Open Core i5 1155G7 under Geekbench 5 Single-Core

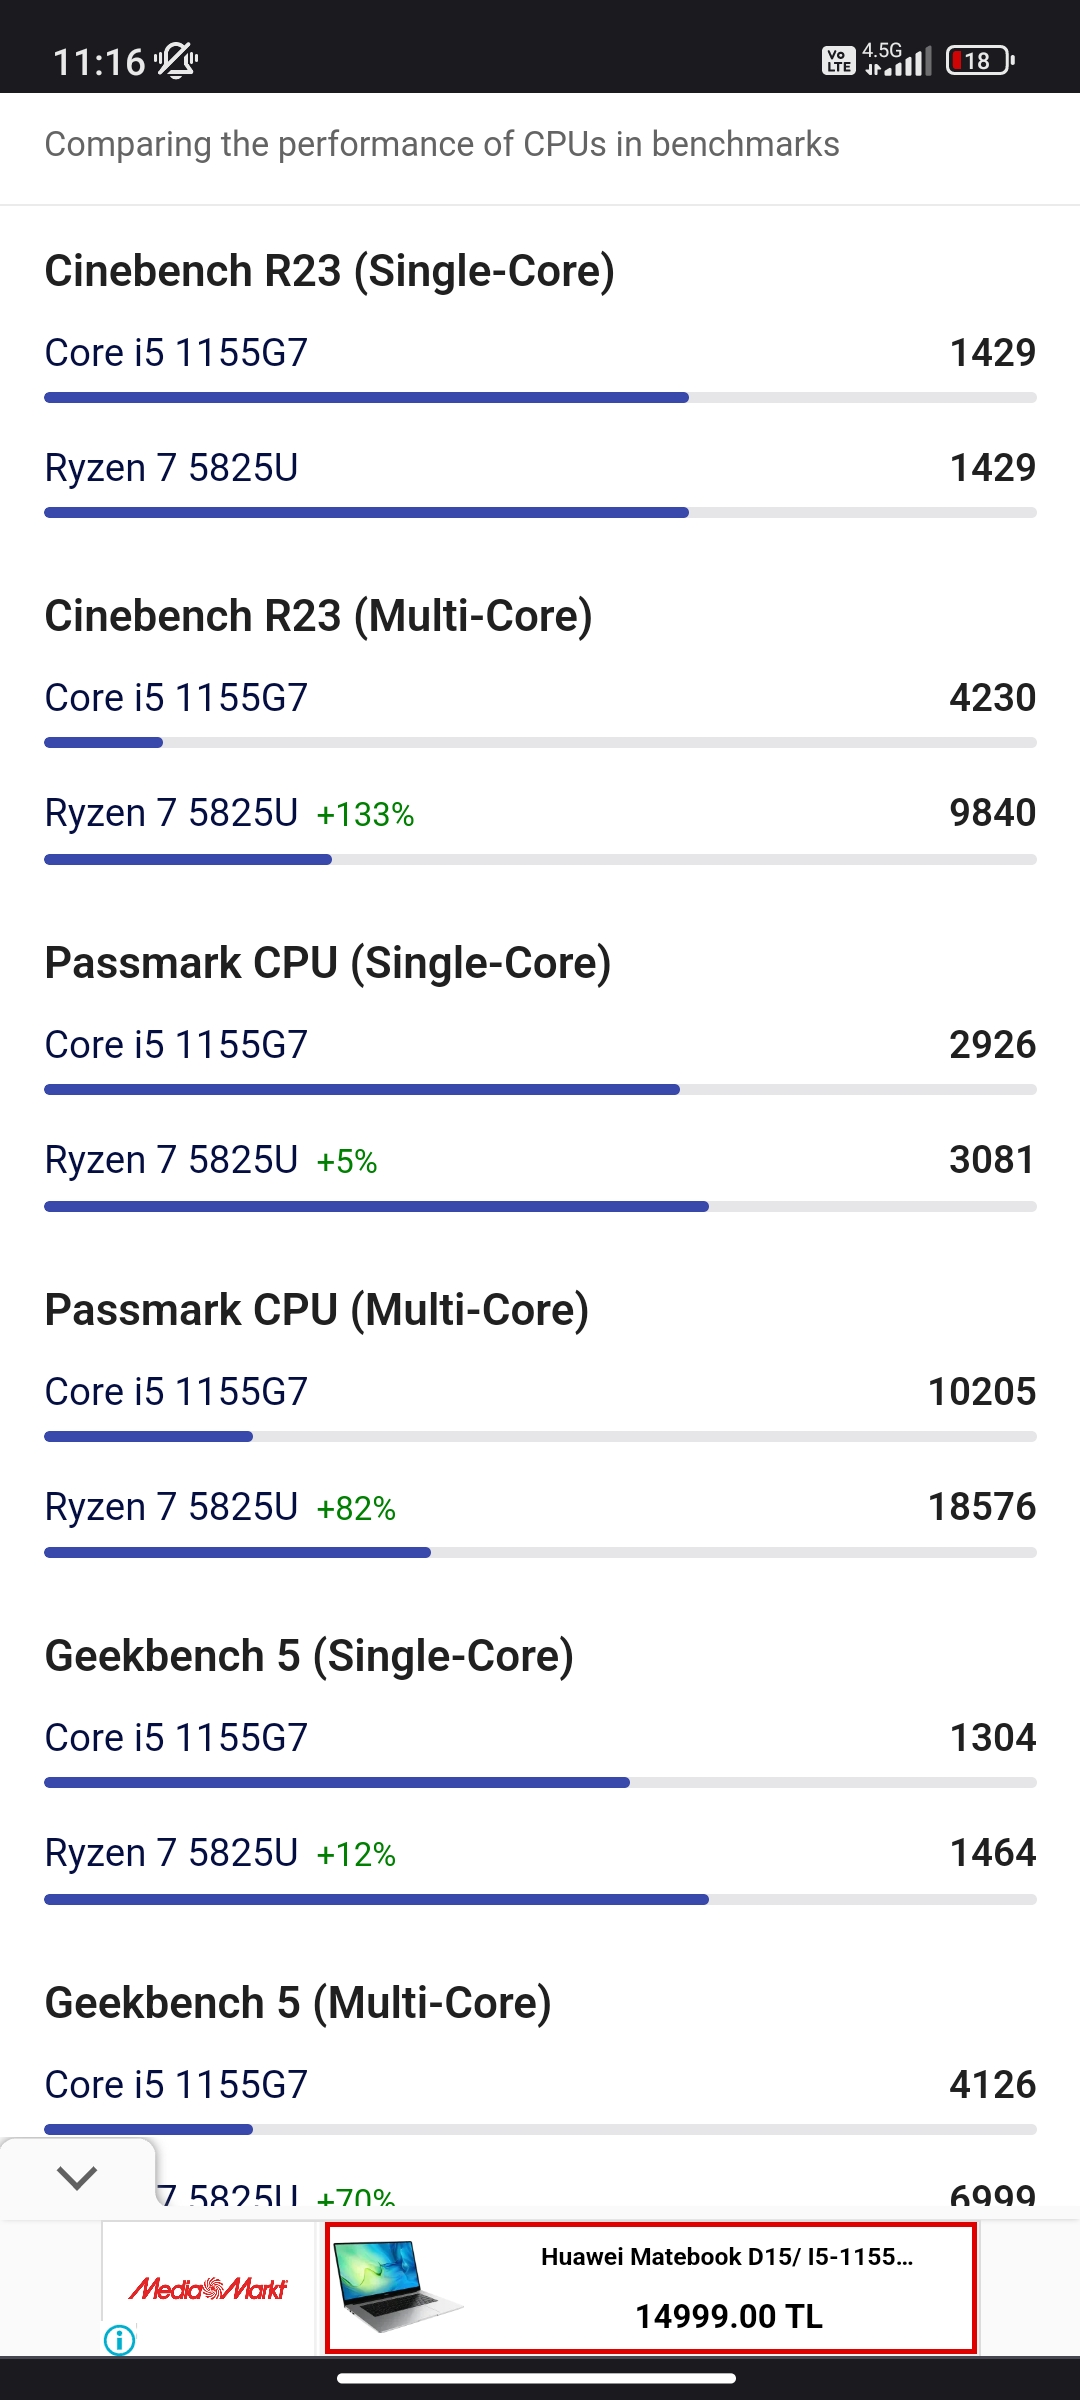point(176,1738)
